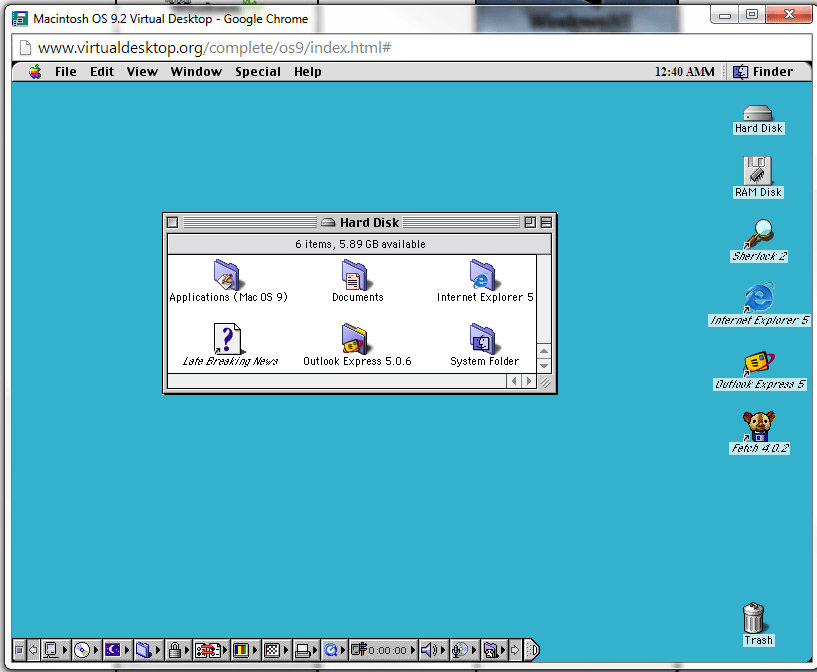
Task: Select the Documents folder
Action: point(357,281)
